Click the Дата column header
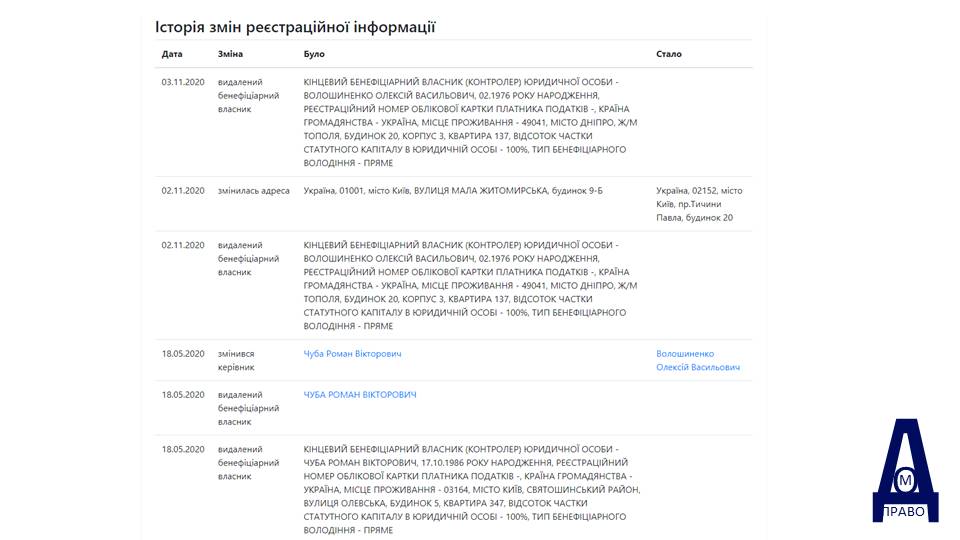 click(x=172, y=54)
